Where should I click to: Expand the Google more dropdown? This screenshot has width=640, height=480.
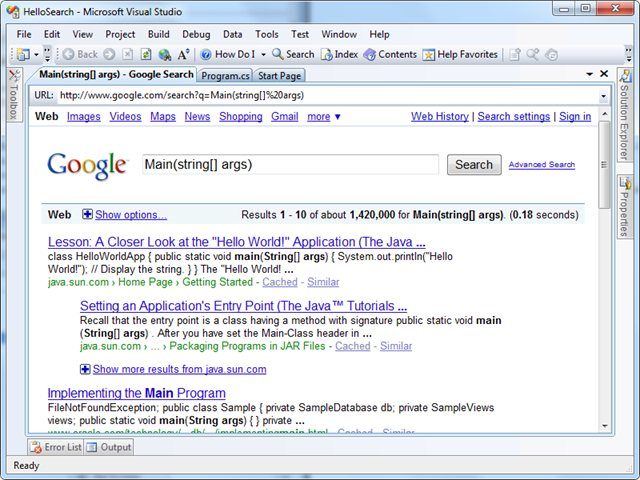click(324, 117)
